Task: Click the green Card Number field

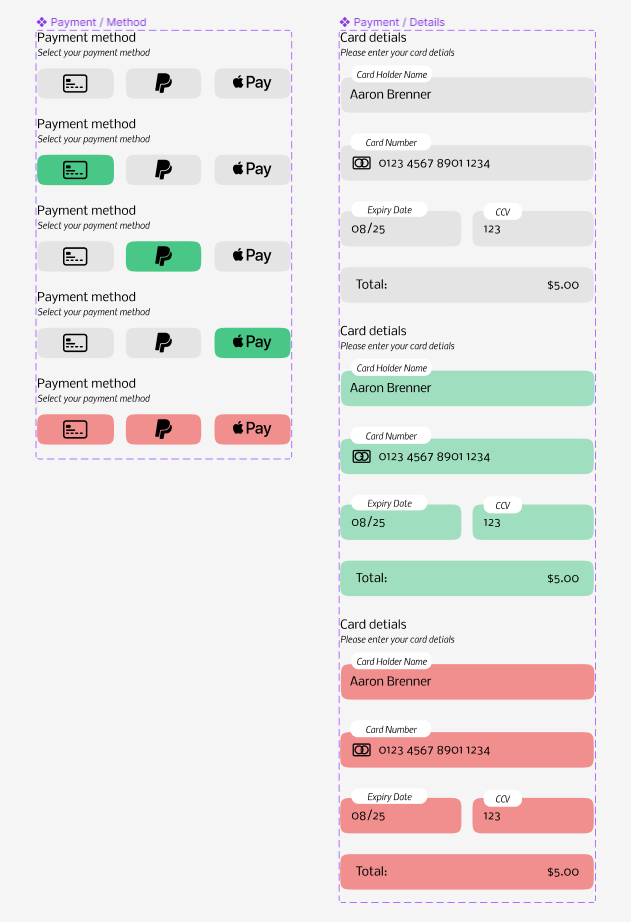Action: (468, 456)
